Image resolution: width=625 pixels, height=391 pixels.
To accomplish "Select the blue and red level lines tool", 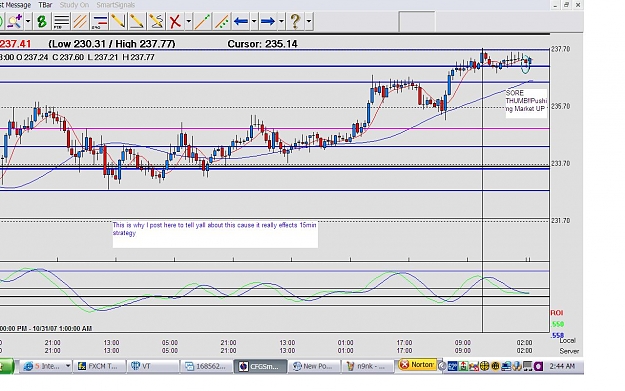I will tap(99, 21).
